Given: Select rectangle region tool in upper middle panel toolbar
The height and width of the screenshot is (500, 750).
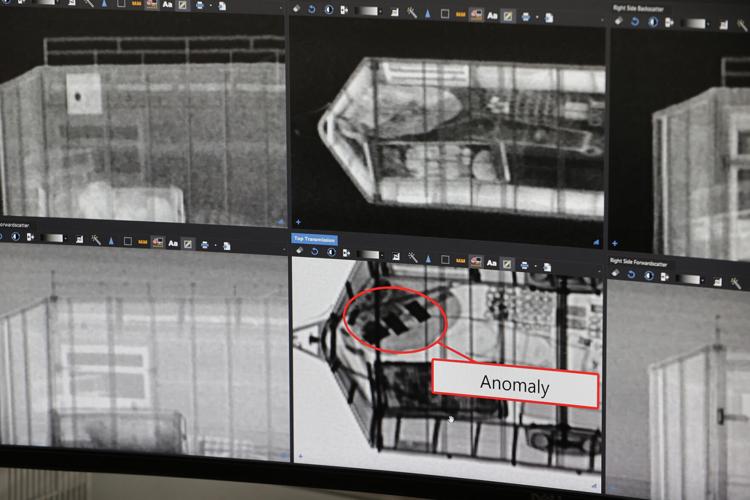Looking at the screenshot, I should pyautogui.click(x=445, y=14).
